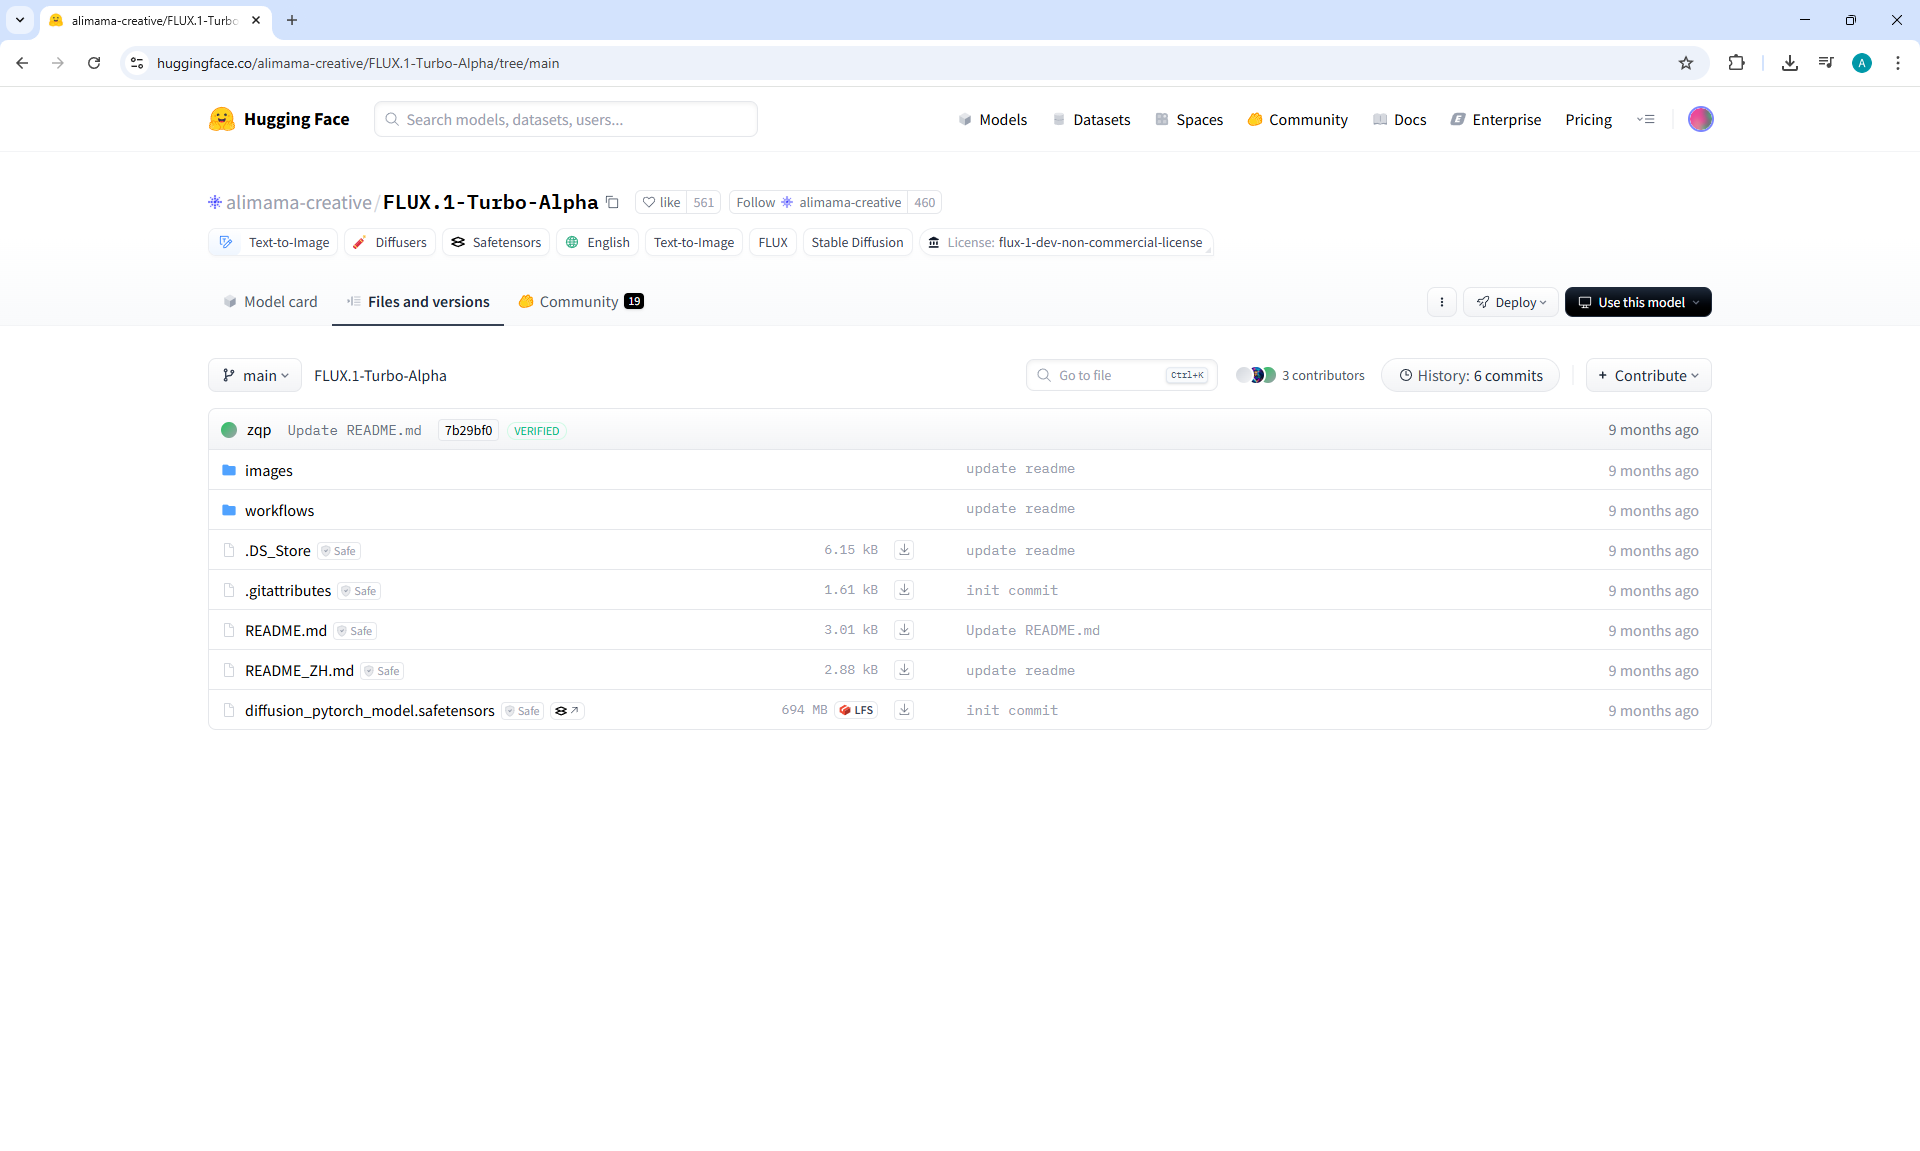Open the workflows folder

[x=279, y=510]
